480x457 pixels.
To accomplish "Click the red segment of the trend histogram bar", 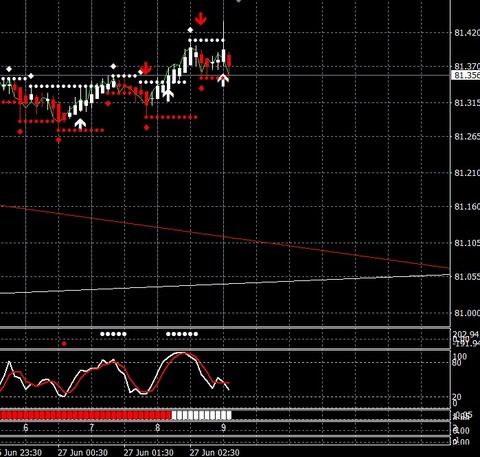I will [86, 415].
